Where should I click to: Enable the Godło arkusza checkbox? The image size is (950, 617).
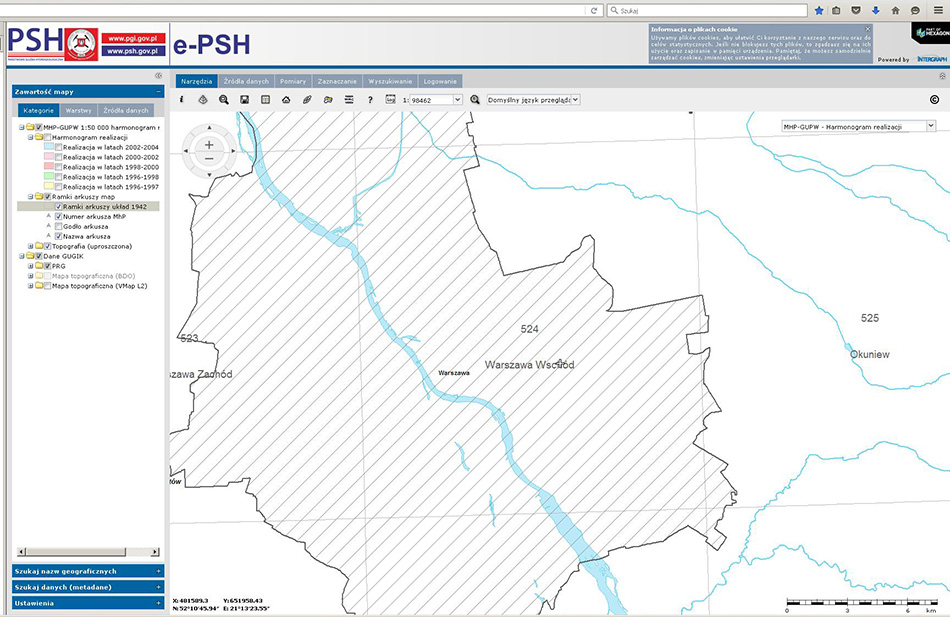pyautogui.click(x=59, y=227)
